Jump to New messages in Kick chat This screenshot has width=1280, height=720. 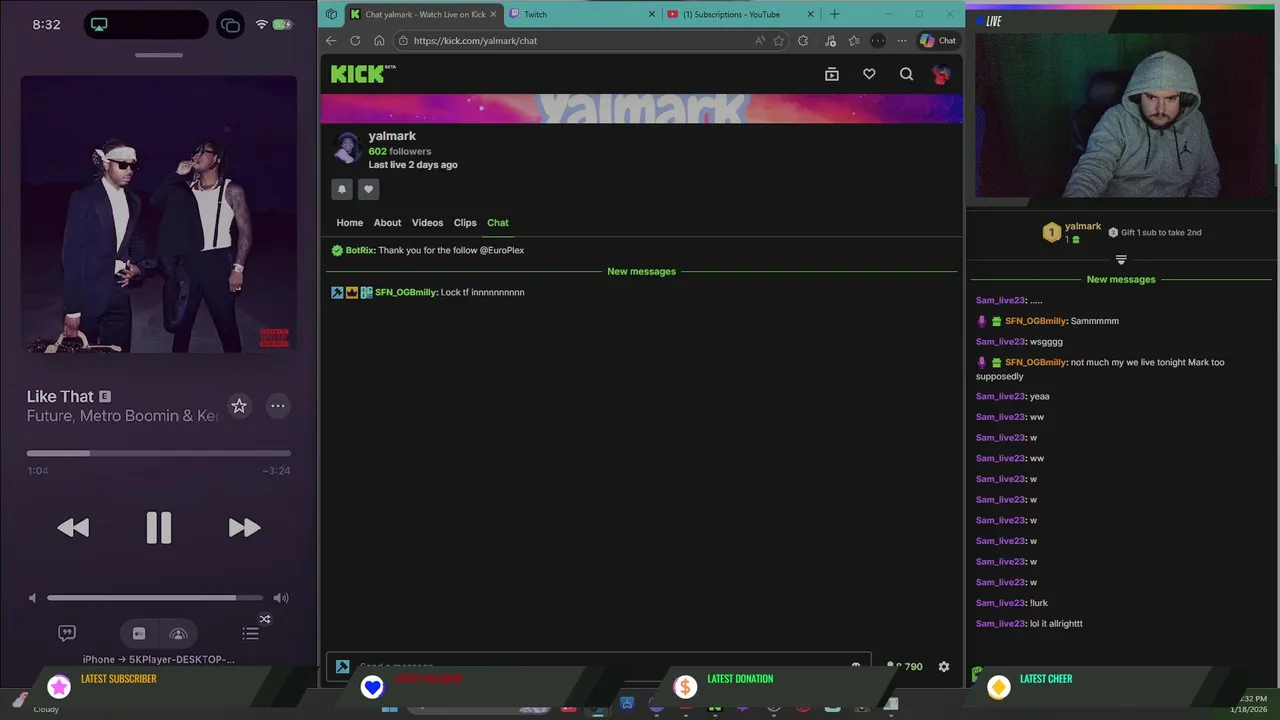pos(642,272)
